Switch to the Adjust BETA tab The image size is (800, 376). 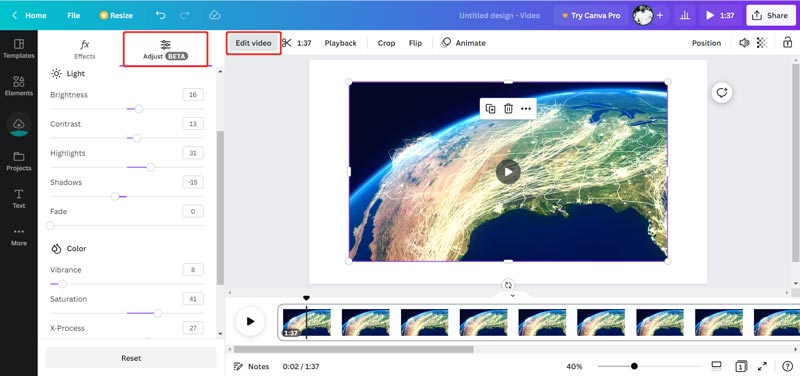(x=166, y=49)
